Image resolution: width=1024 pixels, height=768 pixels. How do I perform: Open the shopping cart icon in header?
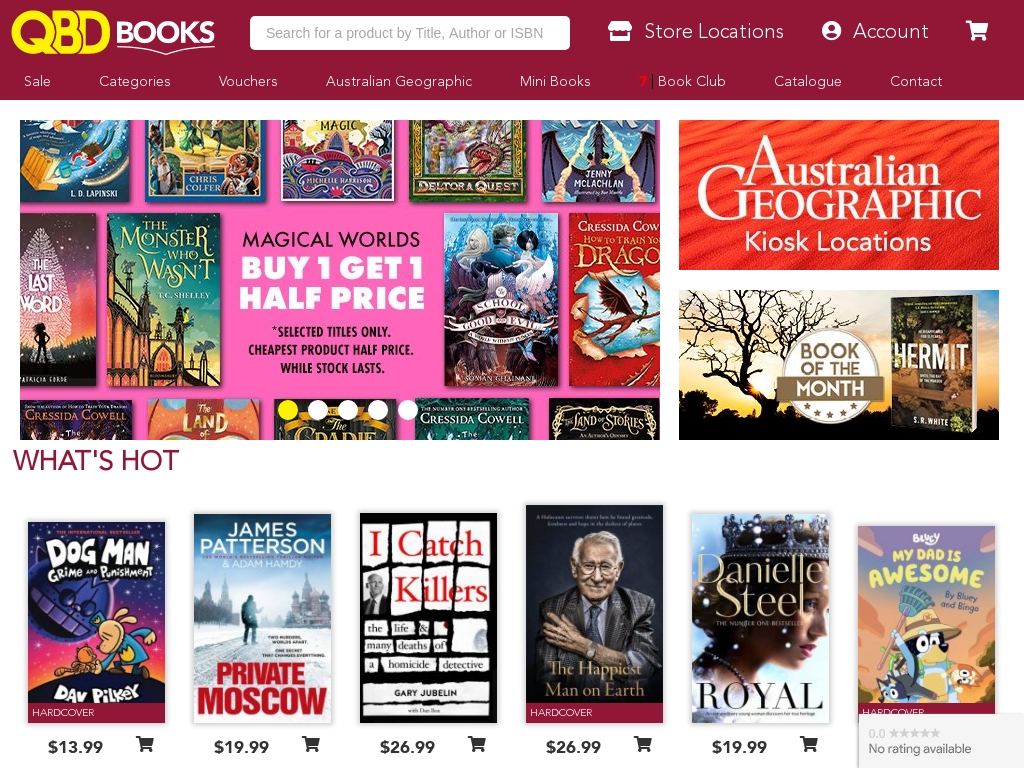[977, 31]
